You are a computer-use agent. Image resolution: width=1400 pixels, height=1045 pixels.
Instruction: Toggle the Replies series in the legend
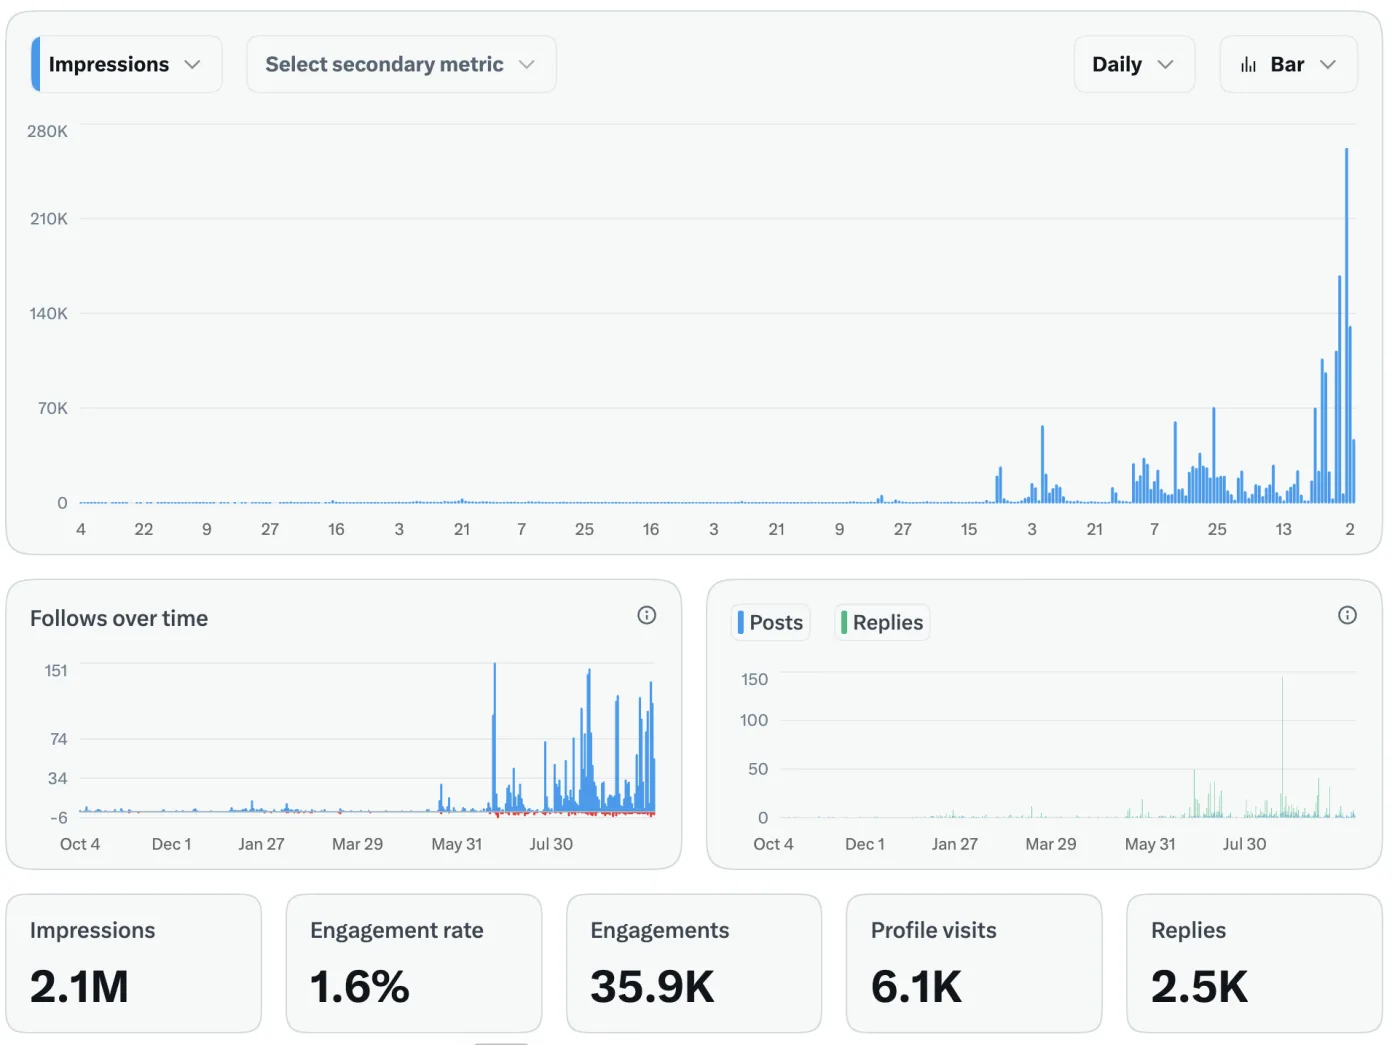[882, 622]
